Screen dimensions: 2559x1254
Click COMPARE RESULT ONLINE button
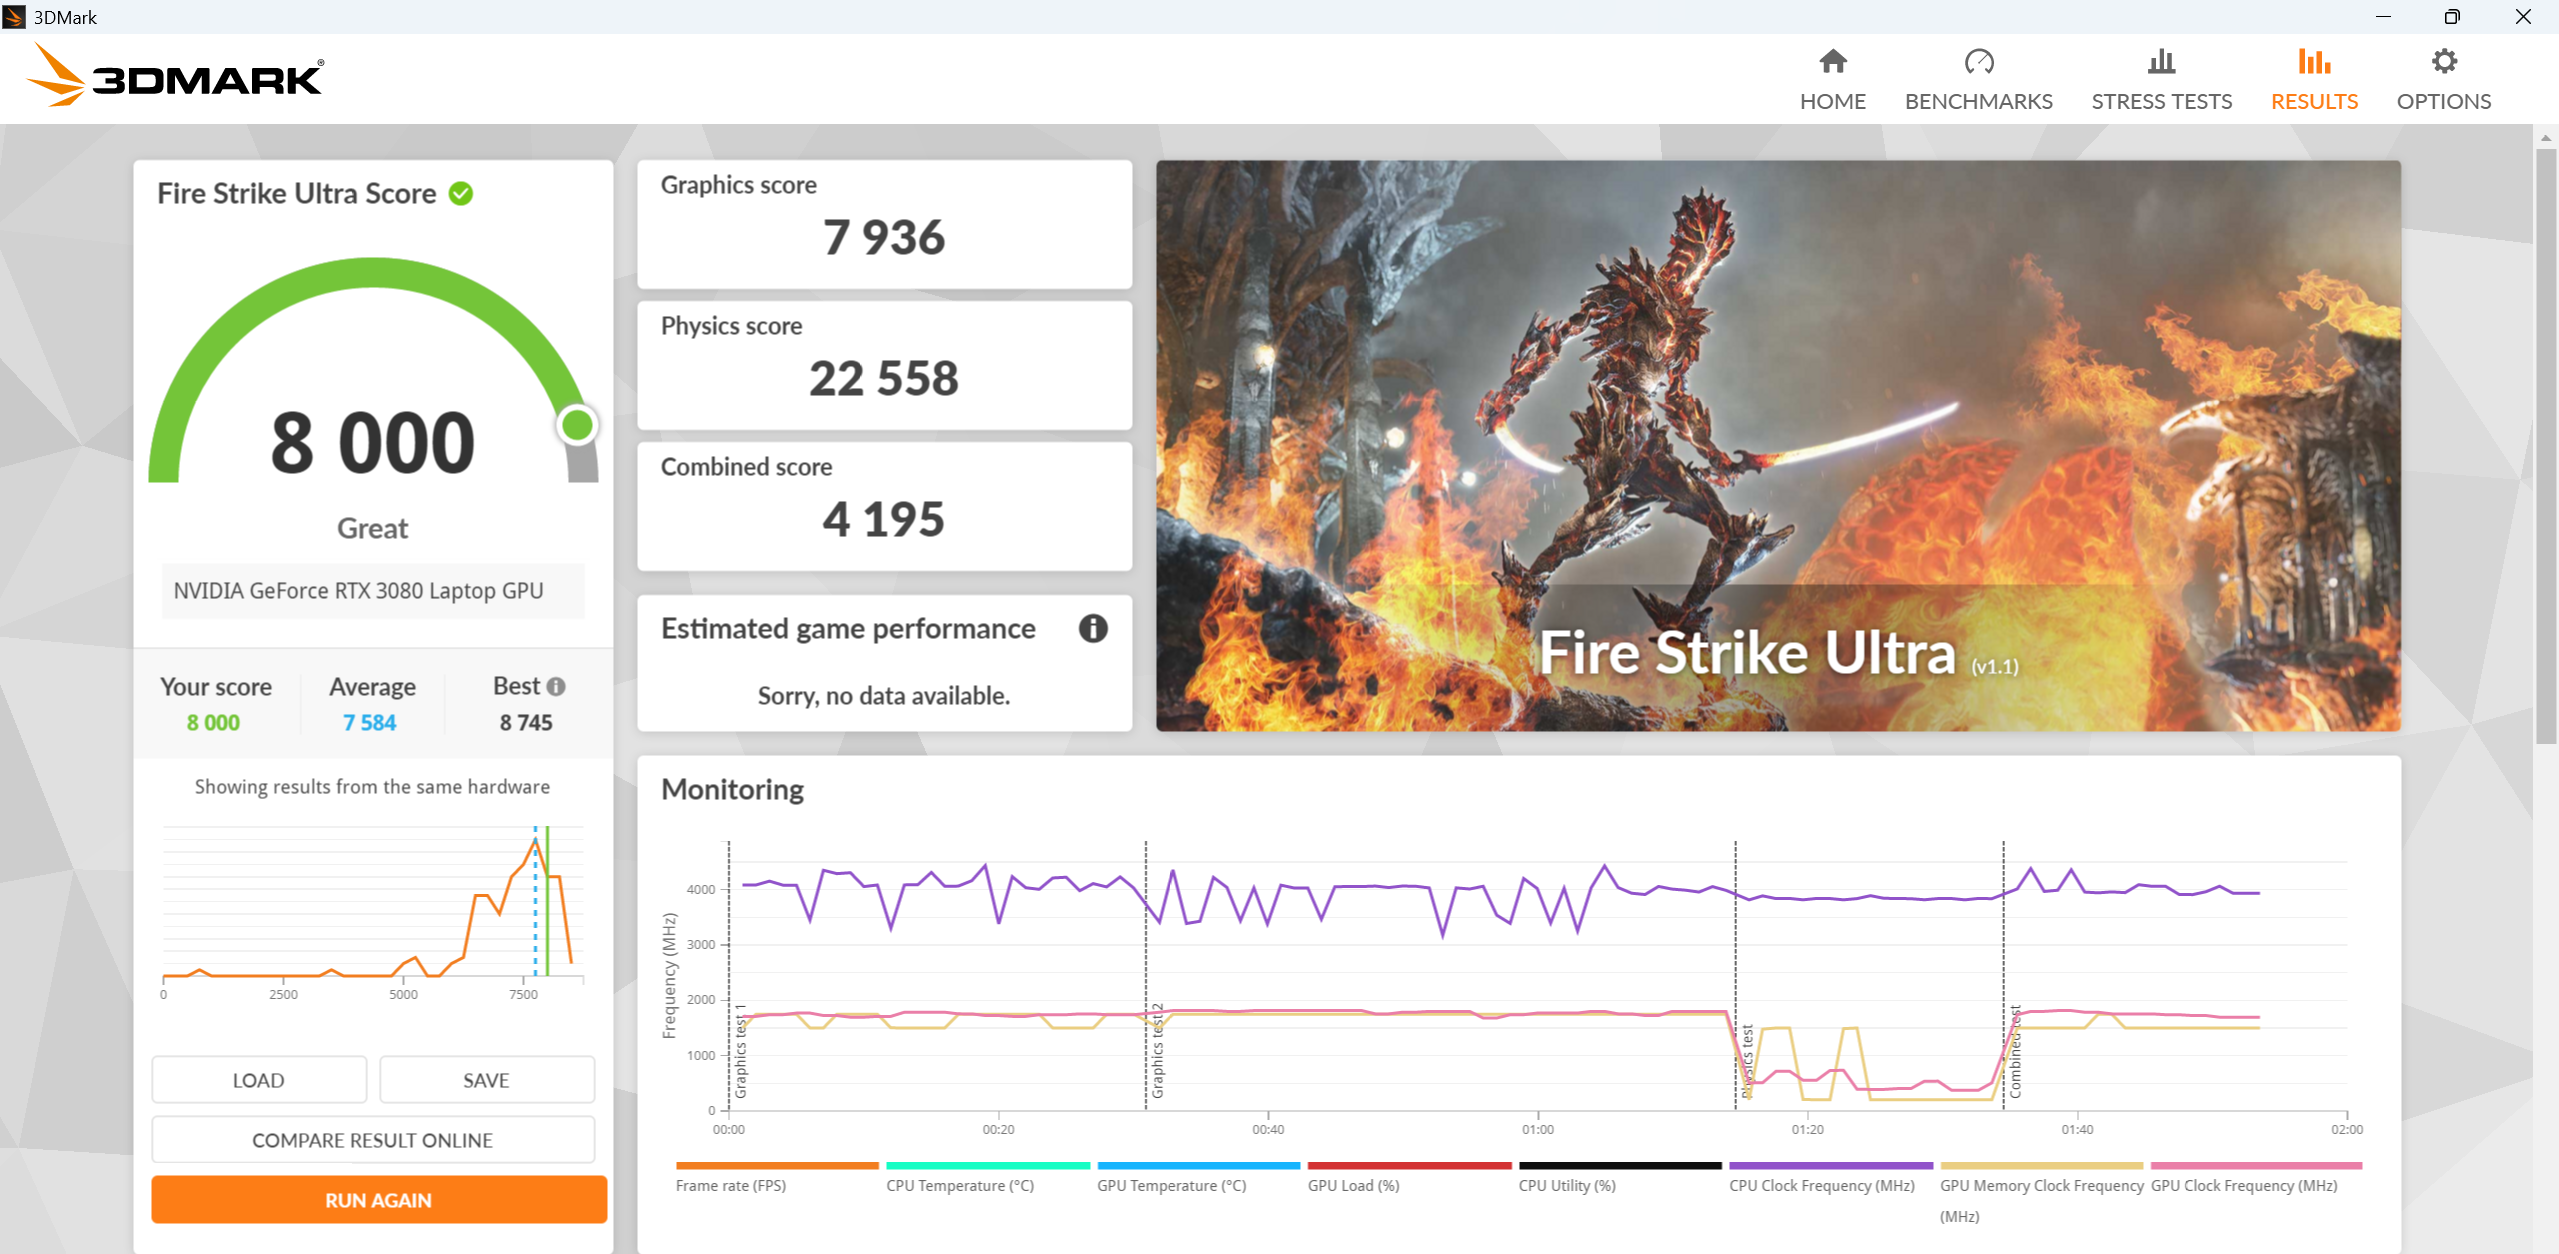pos(373,1140)
